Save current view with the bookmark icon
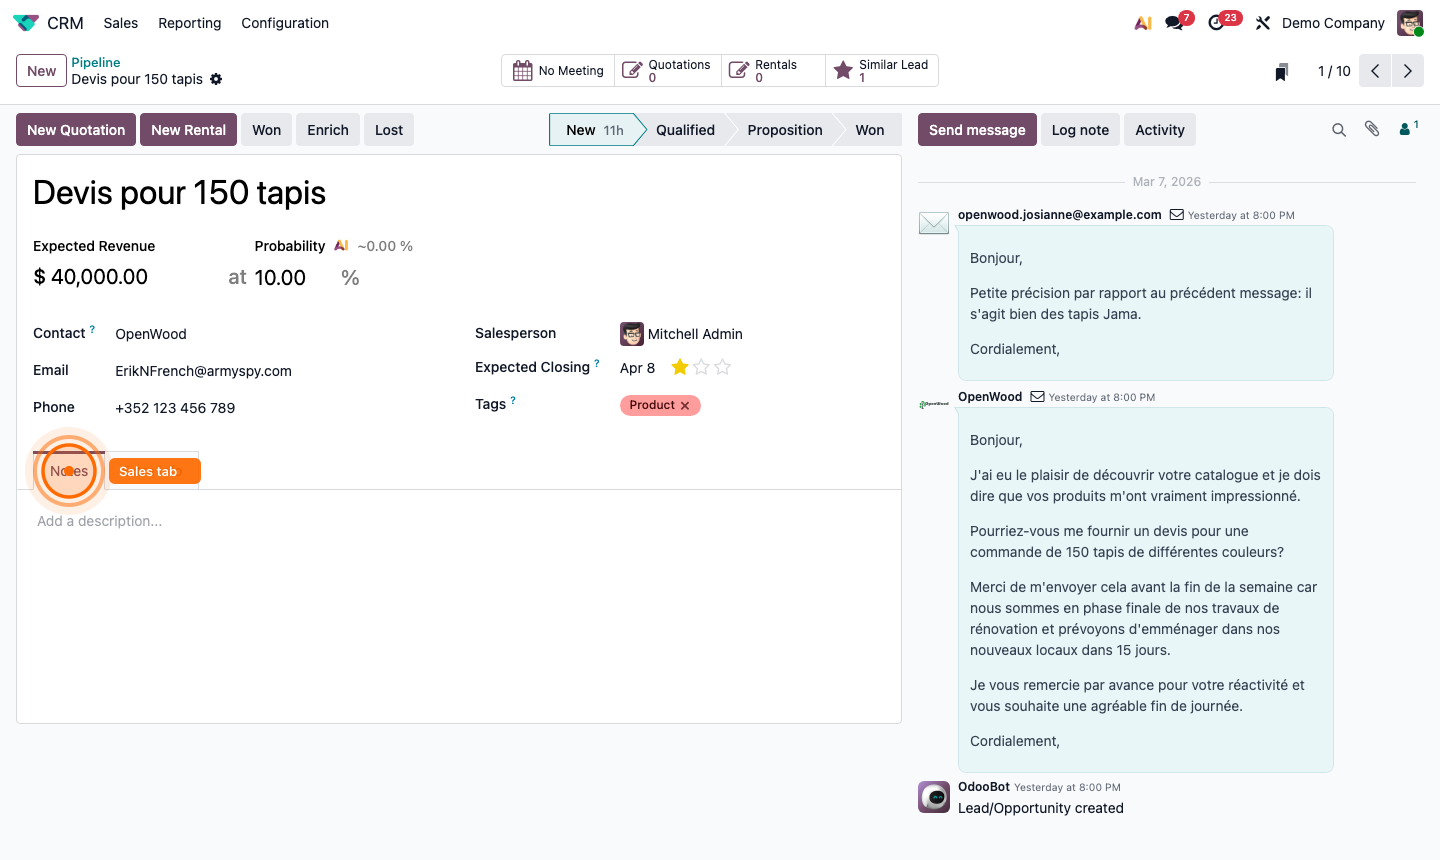Viewport: 1440px width, 860px height. click(1281, 70)
